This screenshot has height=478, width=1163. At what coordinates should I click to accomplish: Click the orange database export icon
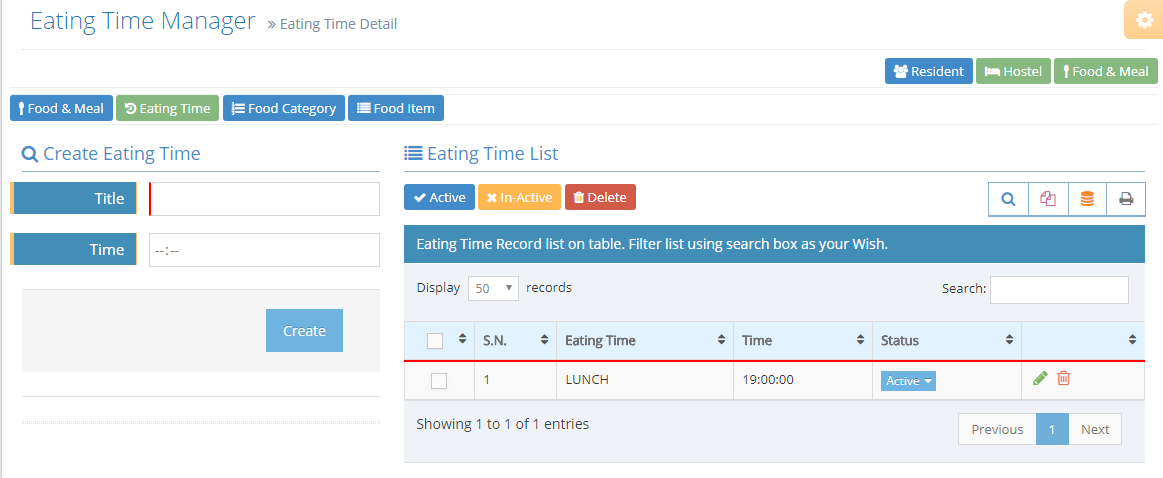(1087, 199)
